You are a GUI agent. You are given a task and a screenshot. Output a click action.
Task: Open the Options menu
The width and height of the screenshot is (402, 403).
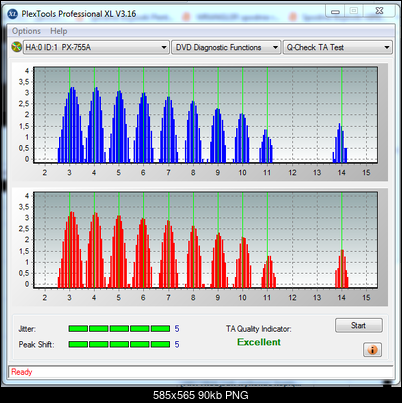click(x=26, y=31)
